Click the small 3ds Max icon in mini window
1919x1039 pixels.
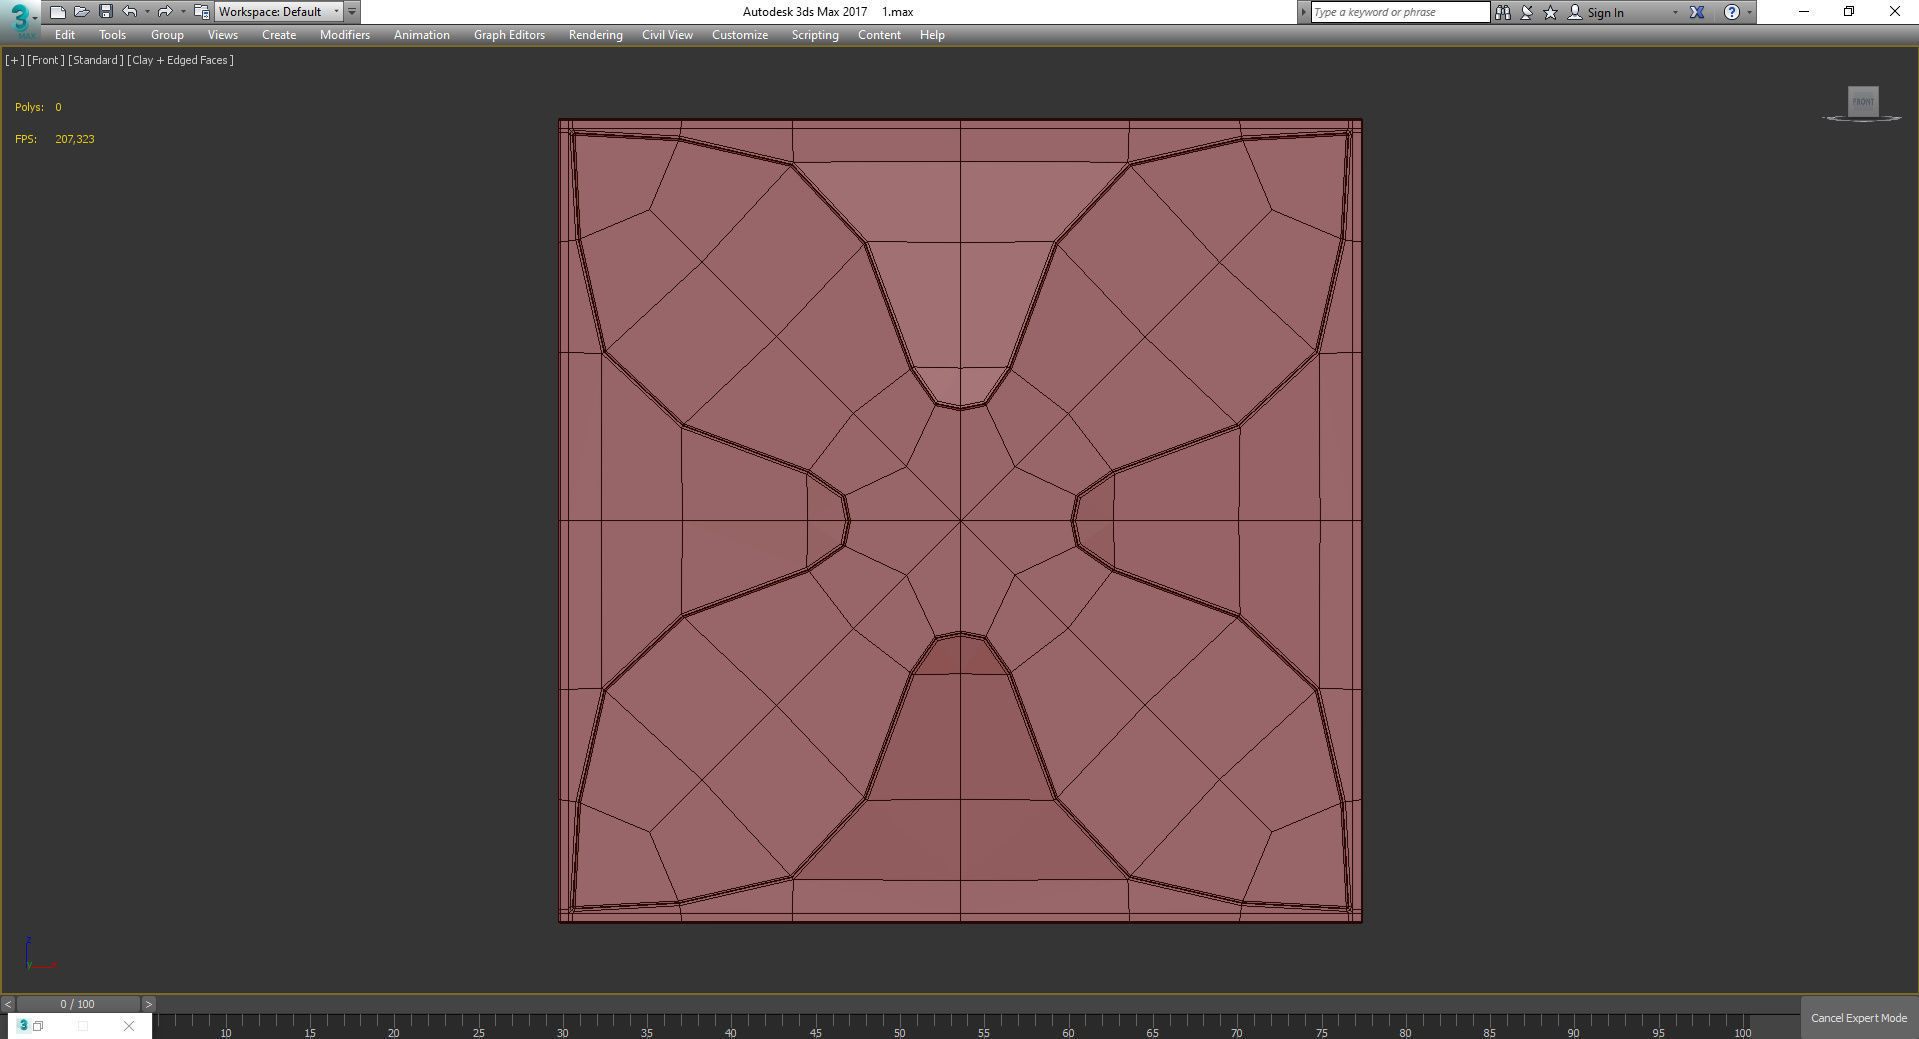coord(23,1026)
